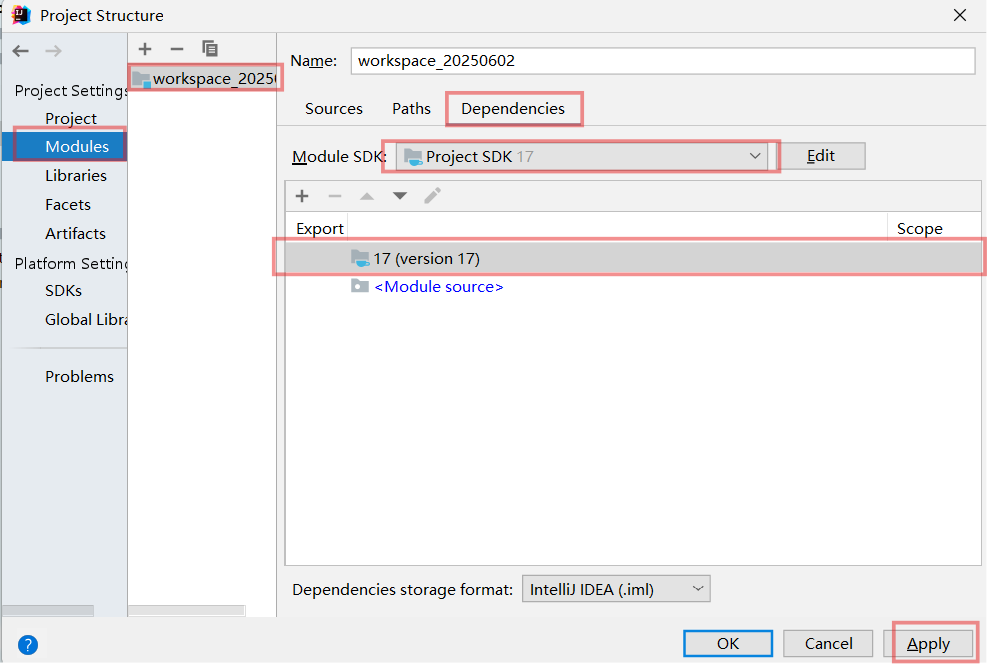Viewport: 988px width, 664px height.
Task: Select the <Module source> dependency row
Action: pyautogui.click(x=633, y=287)
